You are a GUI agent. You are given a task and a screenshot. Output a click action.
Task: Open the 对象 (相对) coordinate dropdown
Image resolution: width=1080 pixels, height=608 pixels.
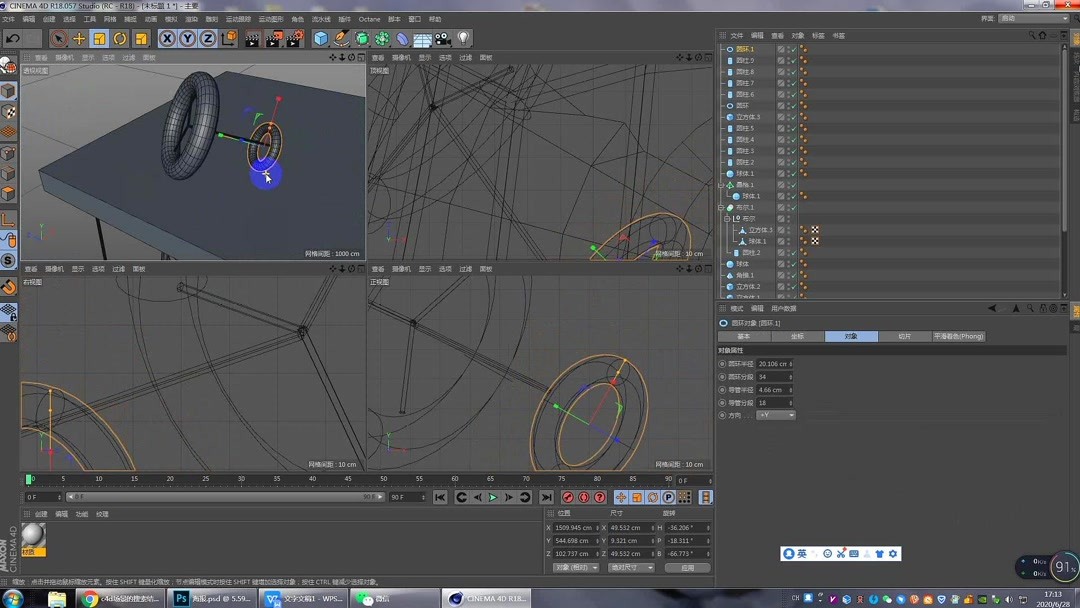point(576,567)
